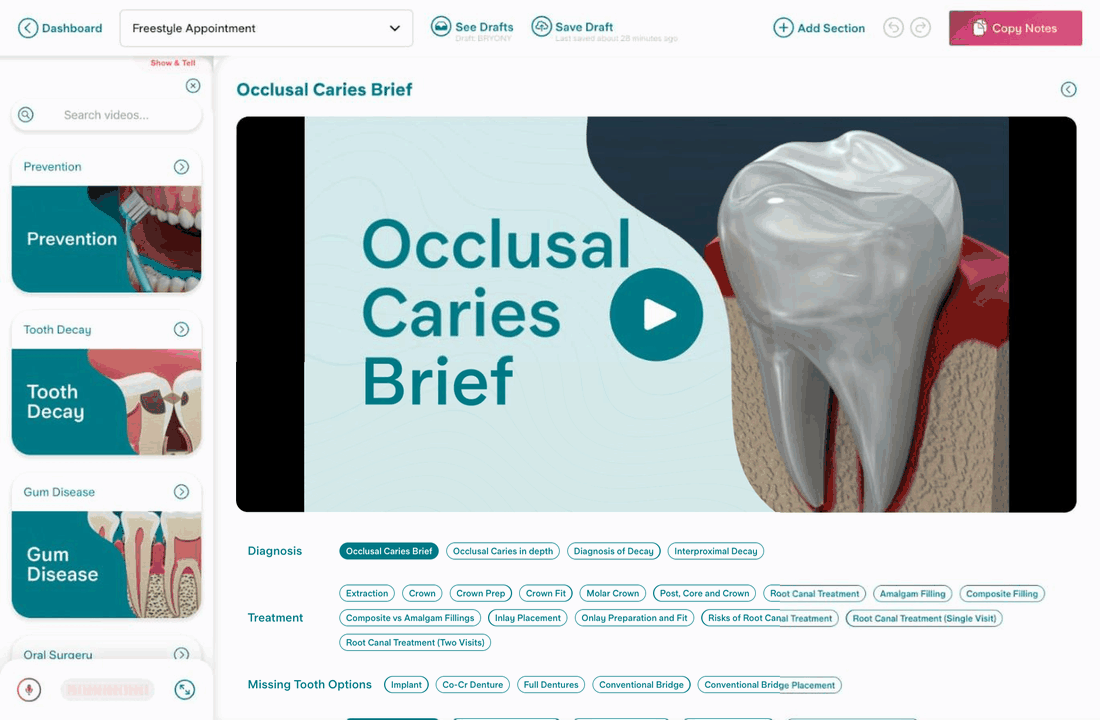
Task: Expand the Oral Surgery category
Action: (182, 654)
